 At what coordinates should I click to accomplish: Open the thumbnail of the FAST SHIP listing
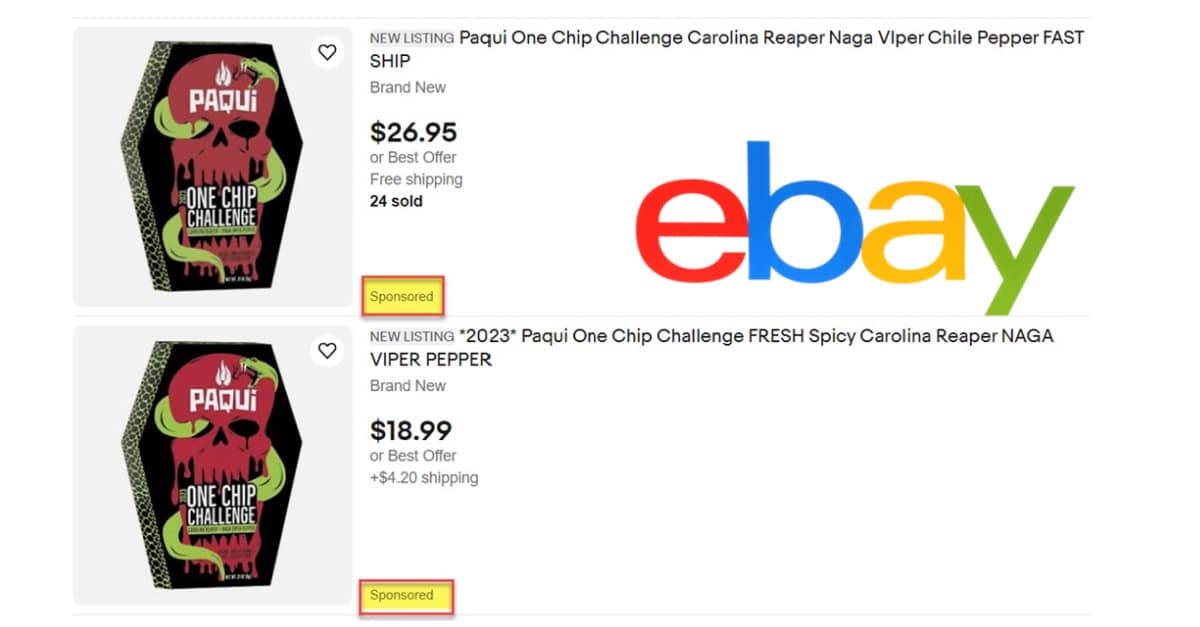pyautogui.click(x=212, y=166)
